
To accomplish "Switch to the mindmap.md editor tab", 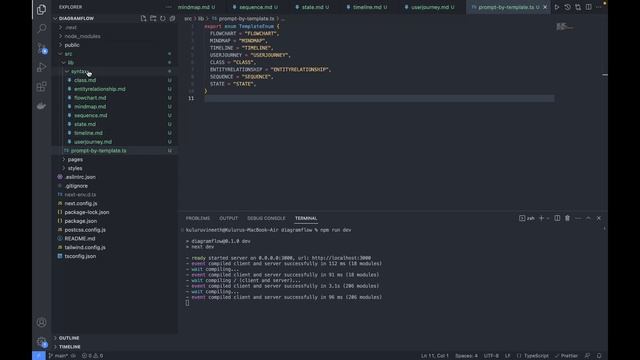I will coord(196,7).
